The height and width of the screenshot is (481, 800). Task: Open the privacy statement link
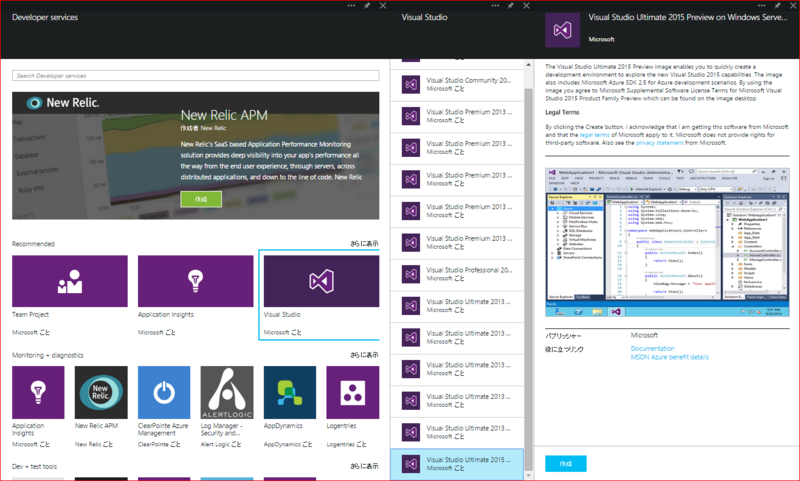point(659,143)
